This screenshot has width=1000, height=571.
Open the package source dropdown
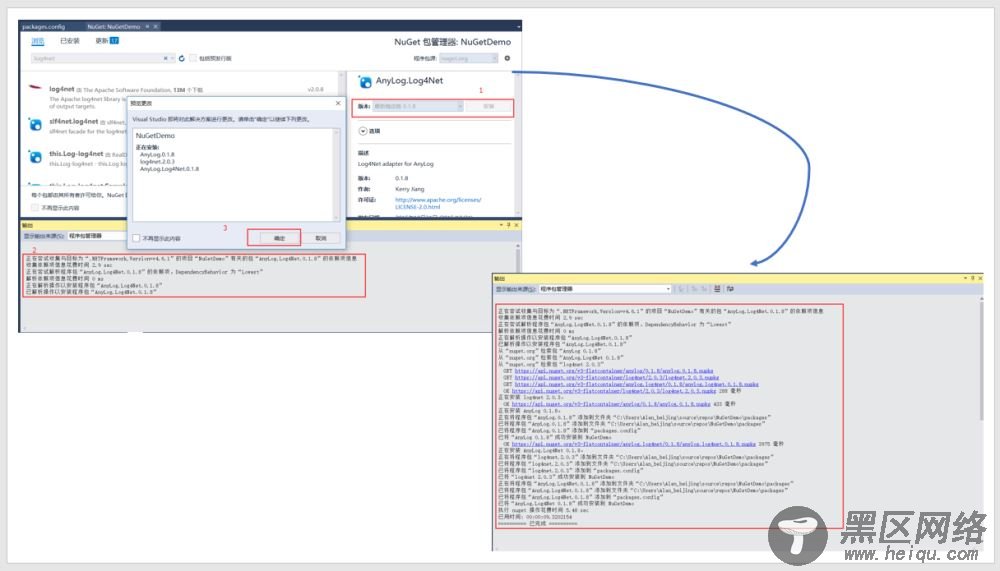coord(468,58)
